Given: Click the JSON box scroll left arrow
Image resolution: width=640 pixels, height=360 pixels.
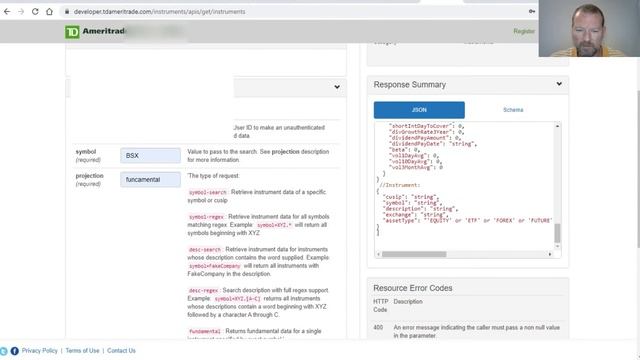Looking at the screenshot, I should (x=378, y=254).
